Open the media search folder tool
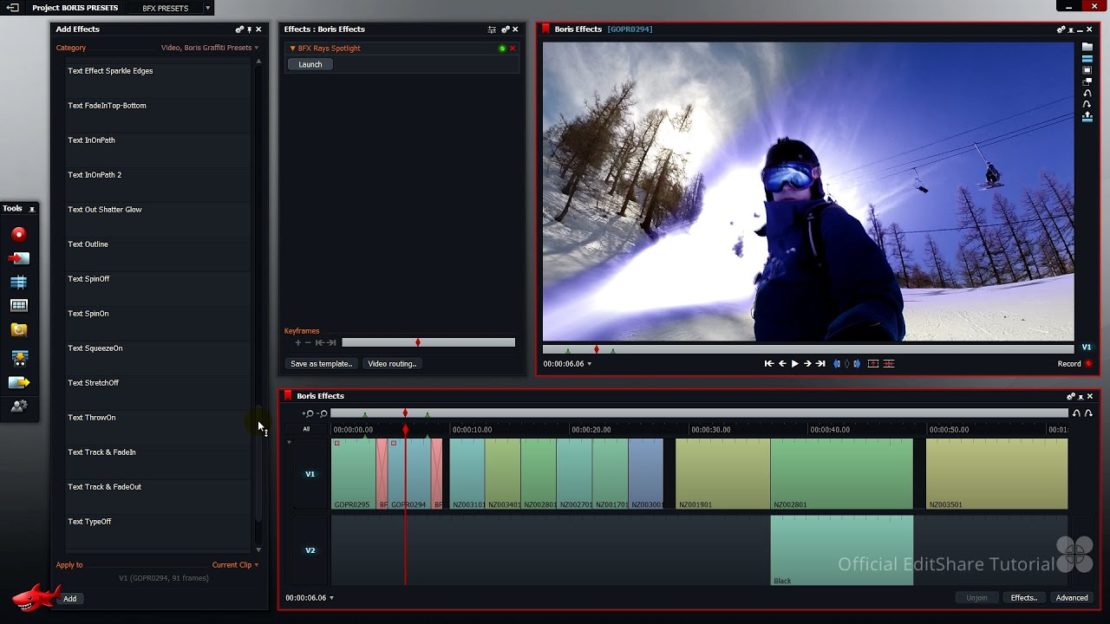Image resolution: width=1110 pixels, height=624 pixels. [x=18, y=330]
